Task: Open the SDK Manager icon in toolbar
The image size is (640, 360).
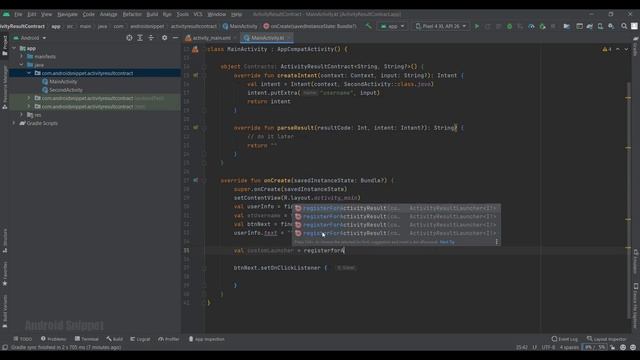Action: point(611,26)
